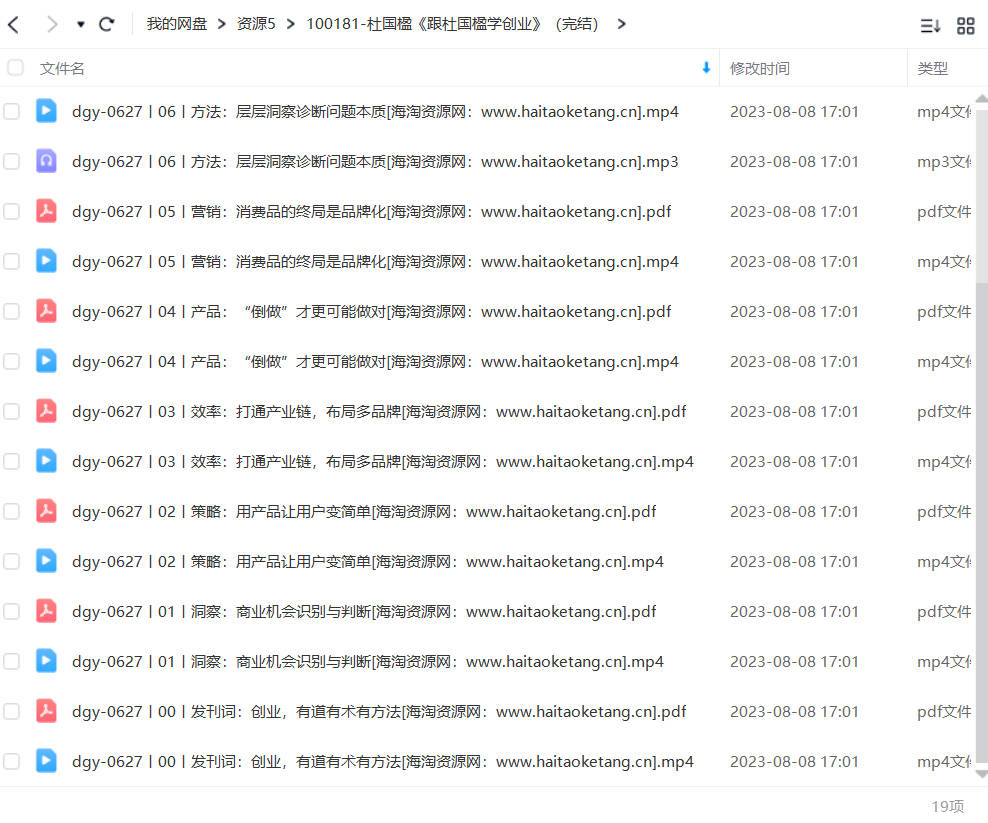Screen dimensions: 988x823
Task: Select file name 00 发刊词 创业 mp4
Action: pos(382,761)
